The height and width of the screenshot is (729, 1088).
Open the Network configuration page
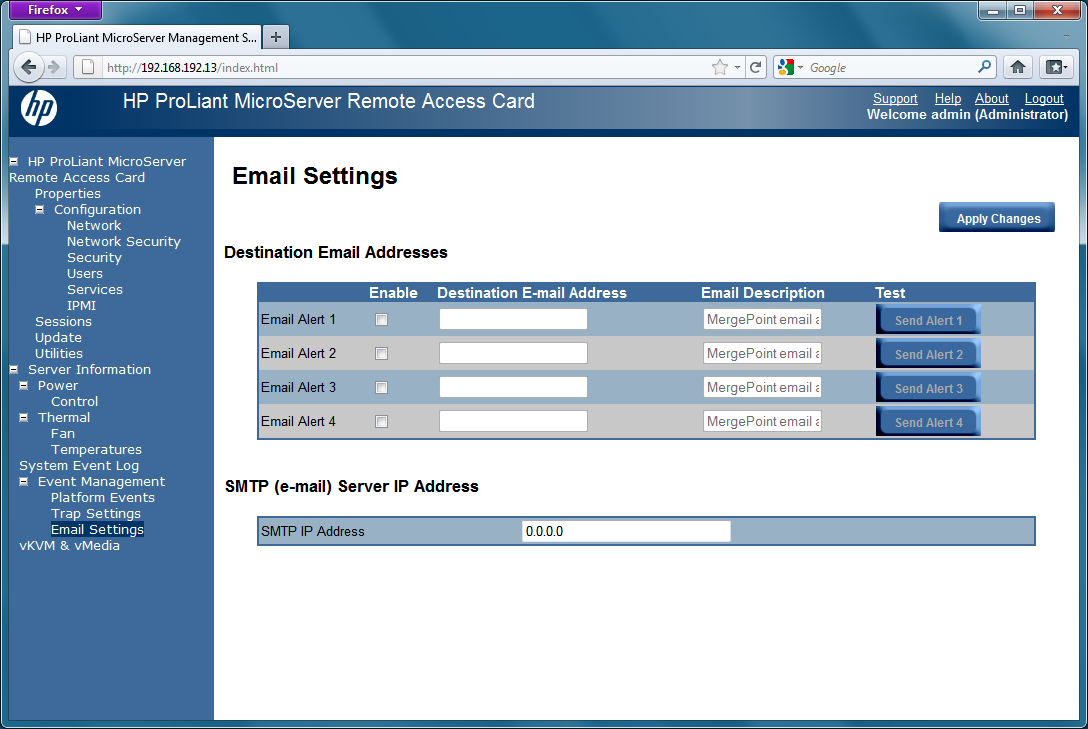94,225
